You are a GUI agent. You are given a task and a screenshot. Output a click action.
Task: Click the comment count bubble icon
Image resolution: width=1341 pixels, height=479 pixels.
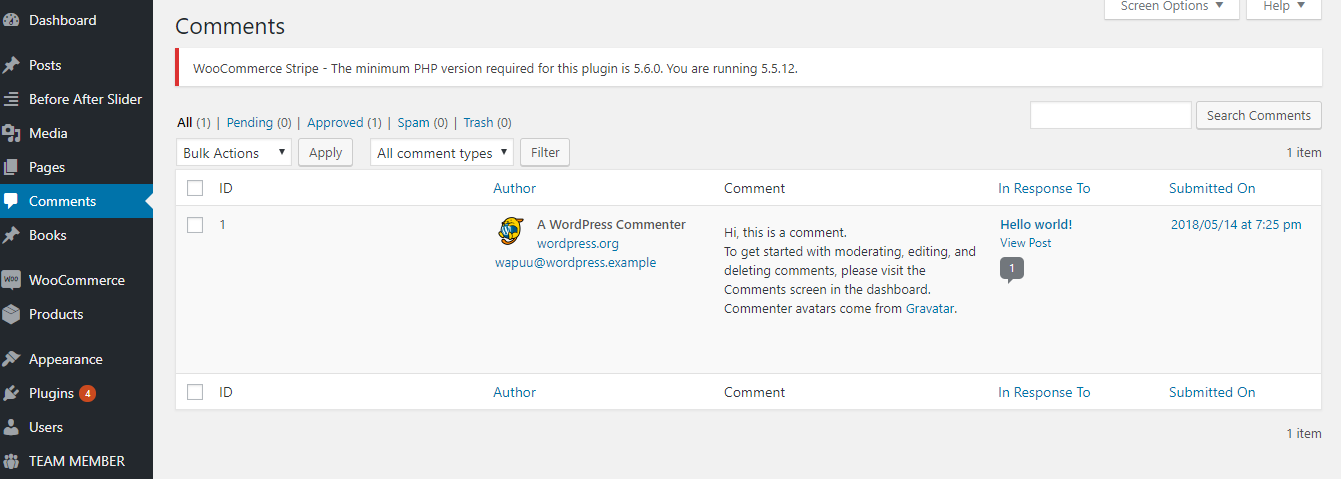click(x=1011, y=268)
